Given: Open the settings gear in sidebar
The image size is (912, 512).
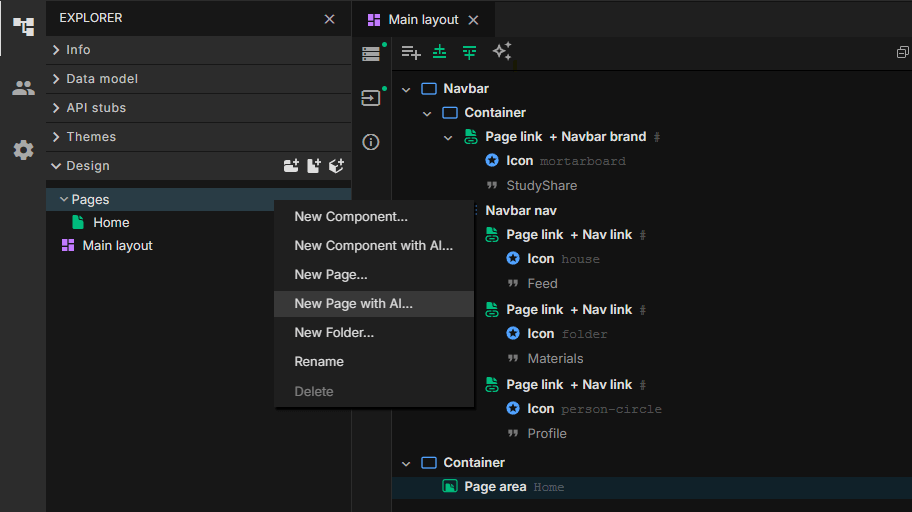Looking at the screenshot, I should coord(23,150).
